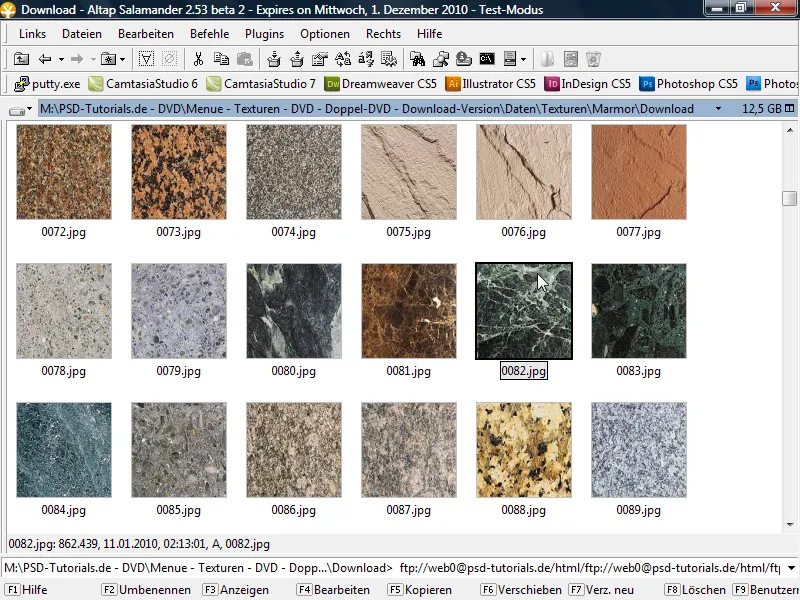This screenshot has height=600, width=800.
Task: Click the Select files filter icon
Action: click(146, 59)
